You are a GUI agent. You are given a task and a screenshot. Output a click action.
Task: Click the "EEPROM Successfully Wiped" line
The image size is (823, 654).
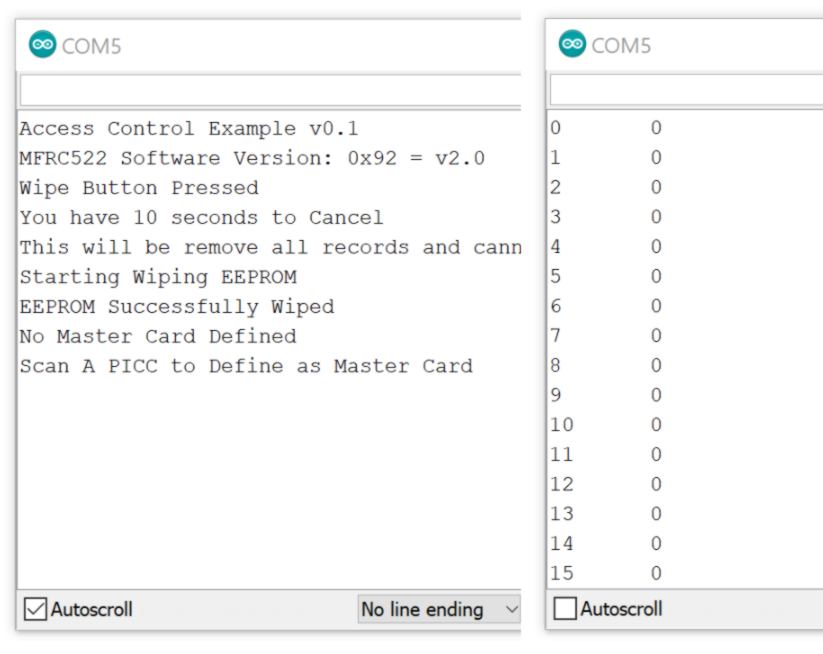click(176, 306)
